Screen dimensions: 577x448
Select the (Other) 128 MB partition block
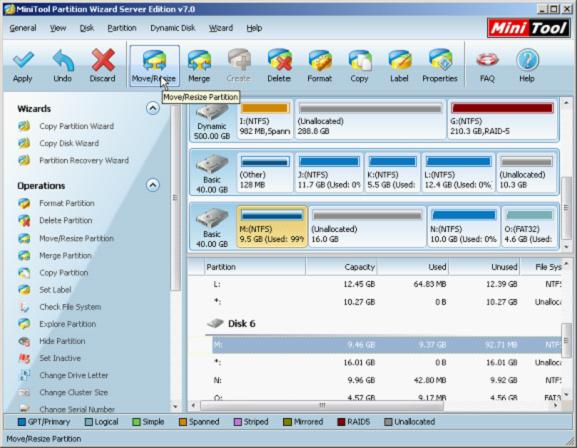pos(265,172)
